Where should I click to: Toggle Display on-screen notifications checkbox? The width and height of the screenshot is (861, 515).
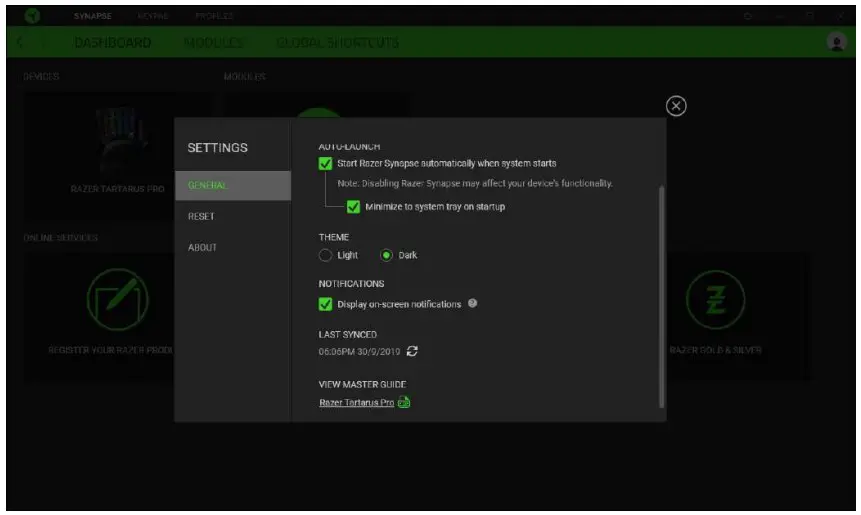(x=325, y=304)
